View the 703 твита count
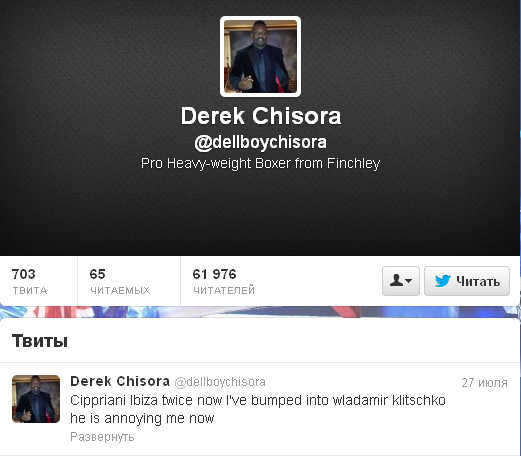The height and width of the screenshot is (456, 521). 29,282
